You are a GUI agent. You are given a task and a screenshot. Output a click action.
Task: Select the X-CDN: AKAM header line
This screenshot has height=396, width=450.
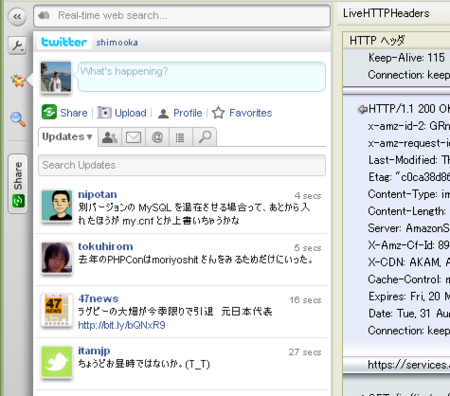409,262
